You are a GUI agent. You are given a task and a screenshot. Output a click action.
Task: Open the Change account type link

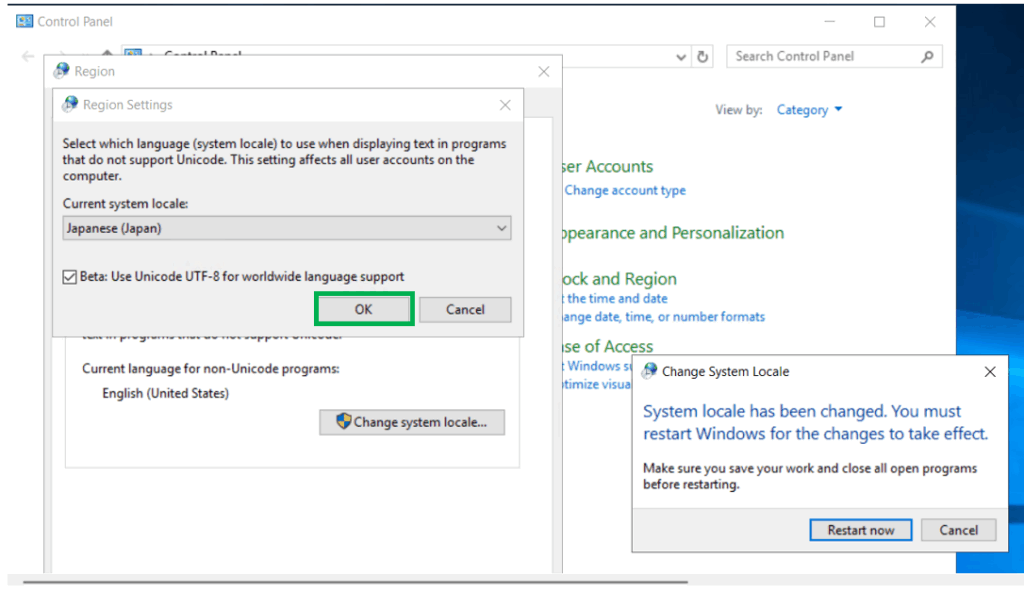[x=625, y=190]
